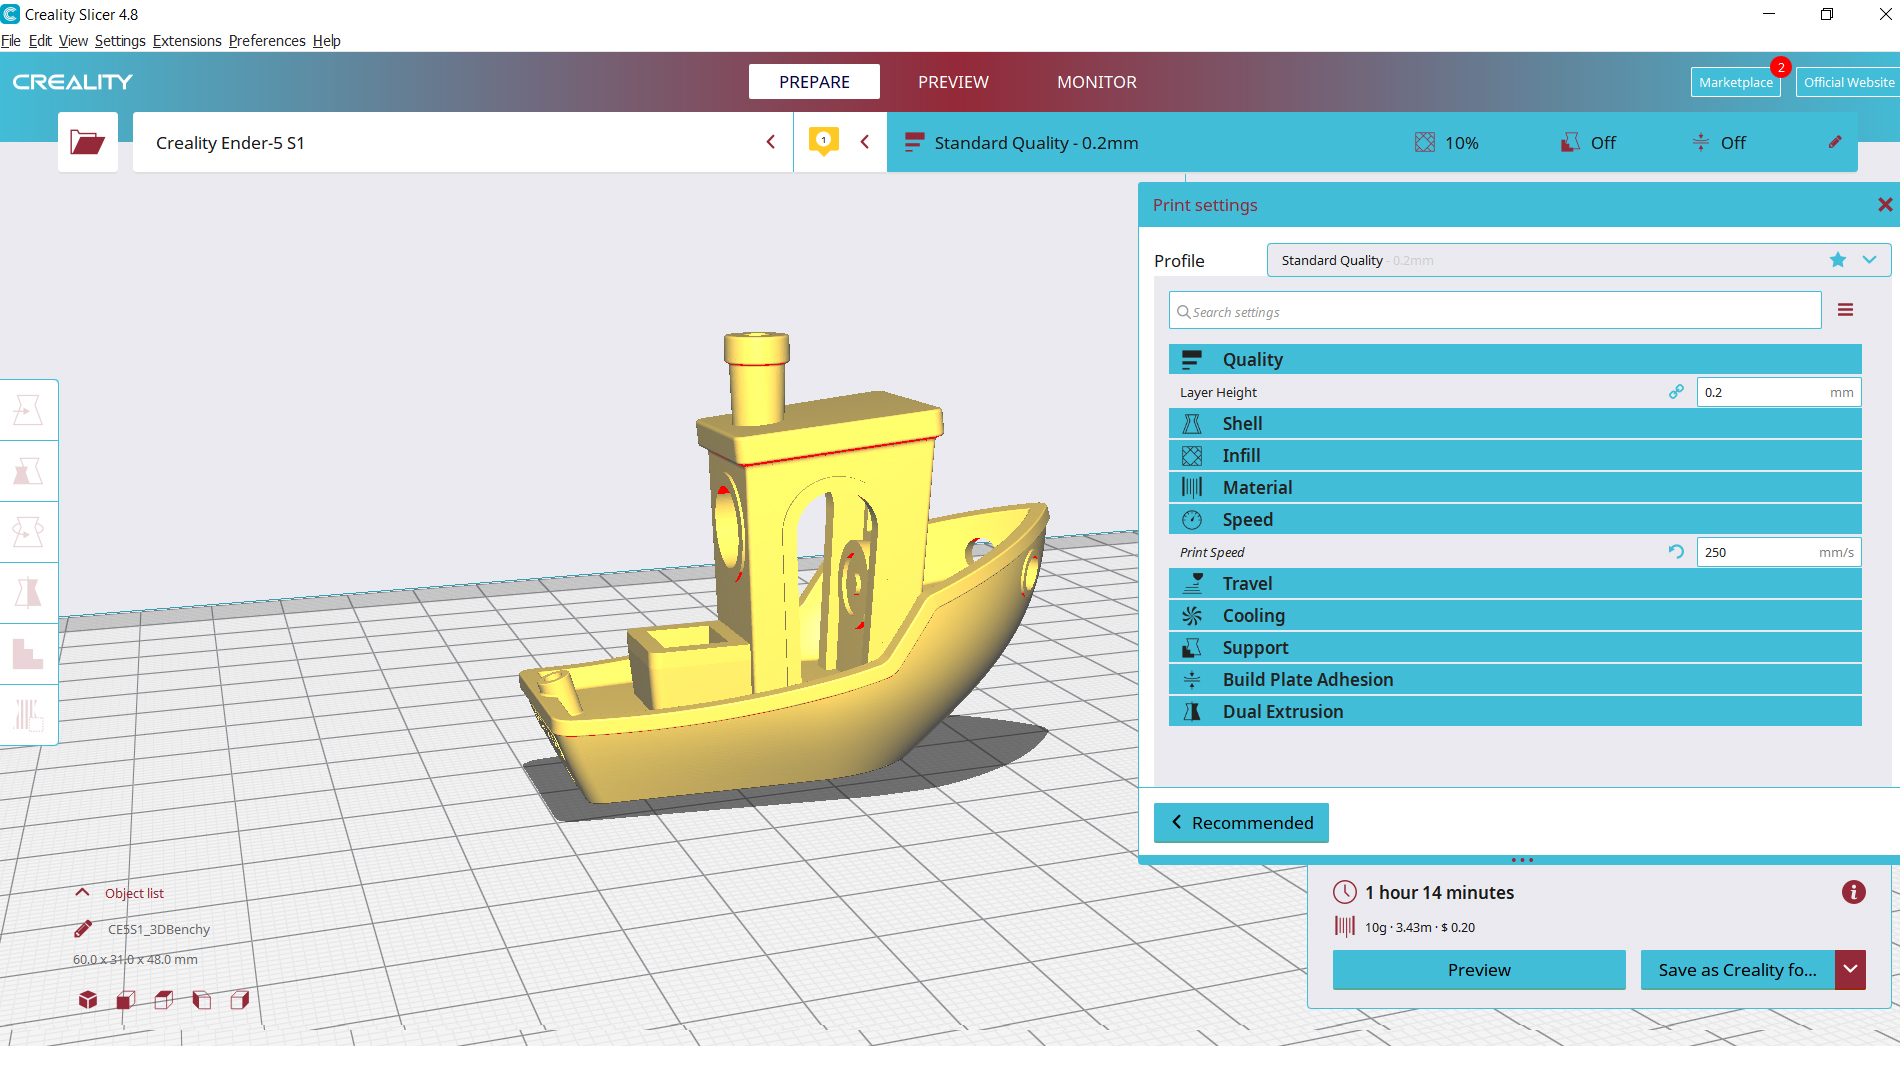
Task: Open file with the folder icon
Action: pyautogui.click(x=88, y=142)
